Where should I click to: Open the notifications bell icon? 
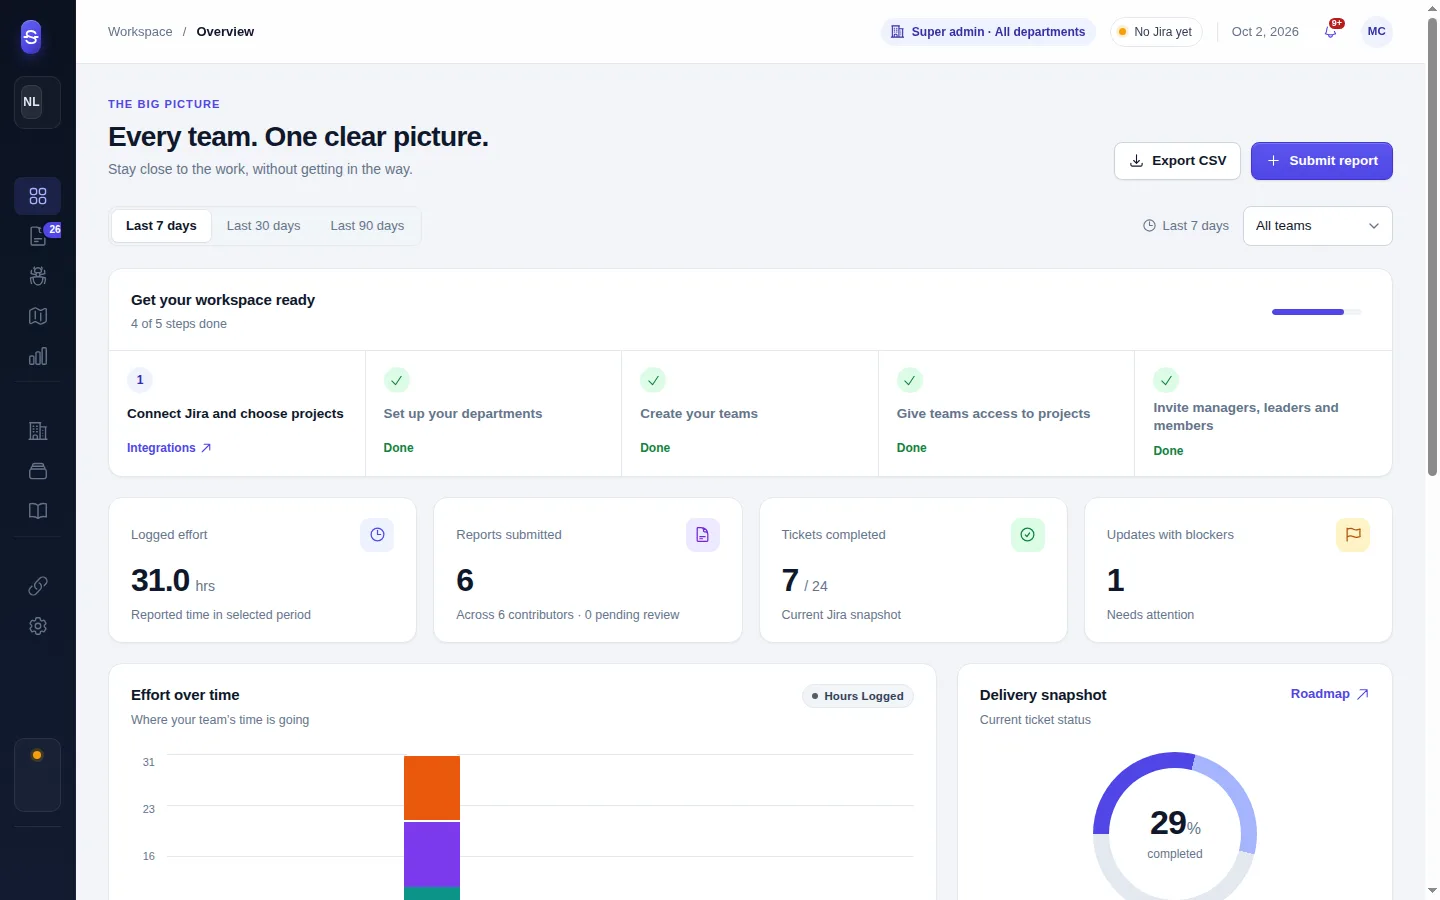[1331, 32]
